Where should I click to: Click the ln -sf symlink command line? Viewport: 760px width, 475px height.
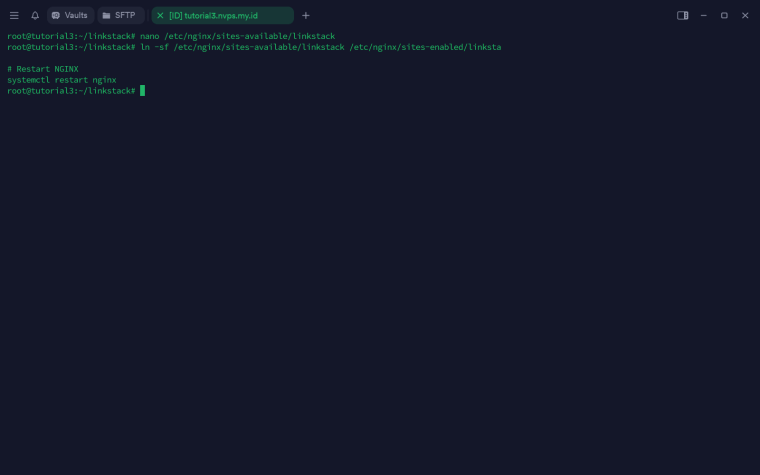coord(254,47)
